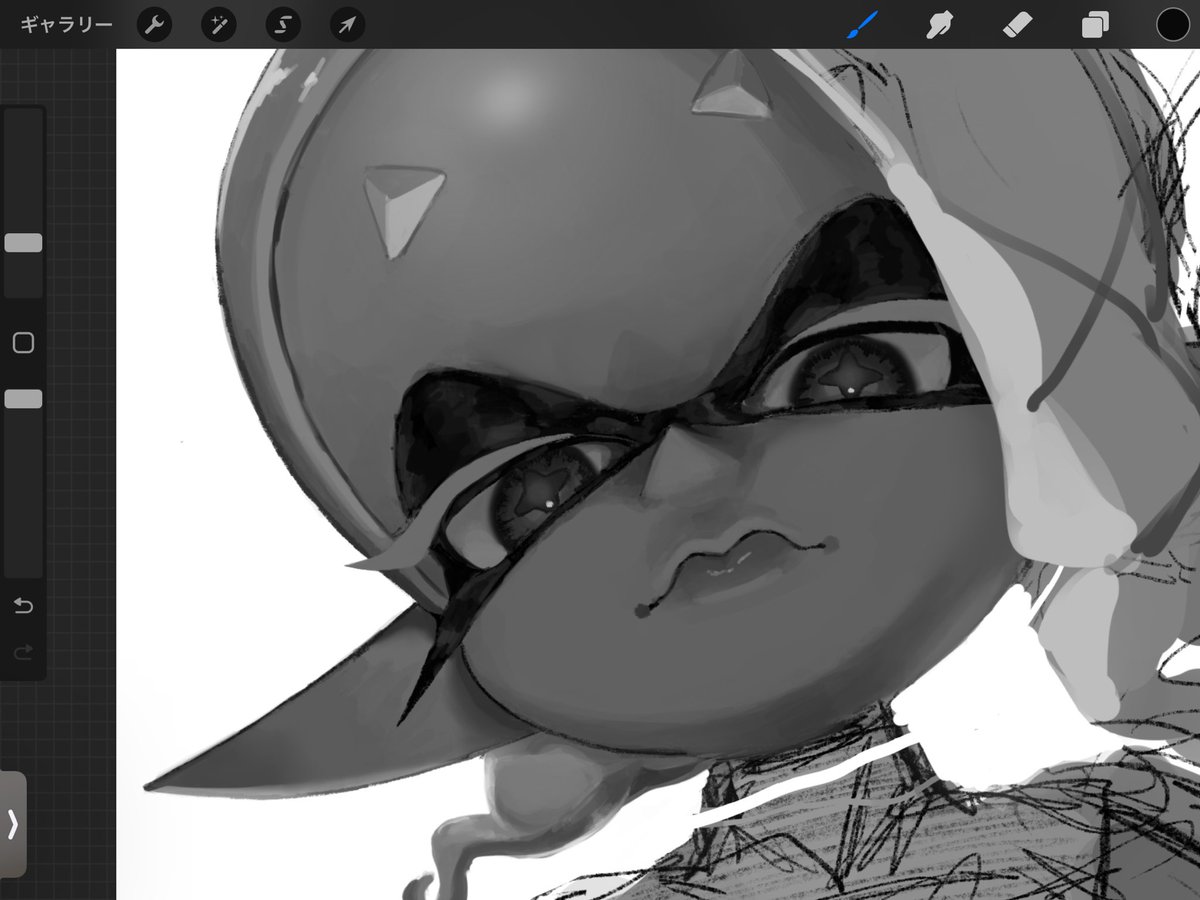Image resolution: width=1200 pixels, height=900 pixels.
Task: Open the black active color picker
Action: click(x=1172, y=25)
